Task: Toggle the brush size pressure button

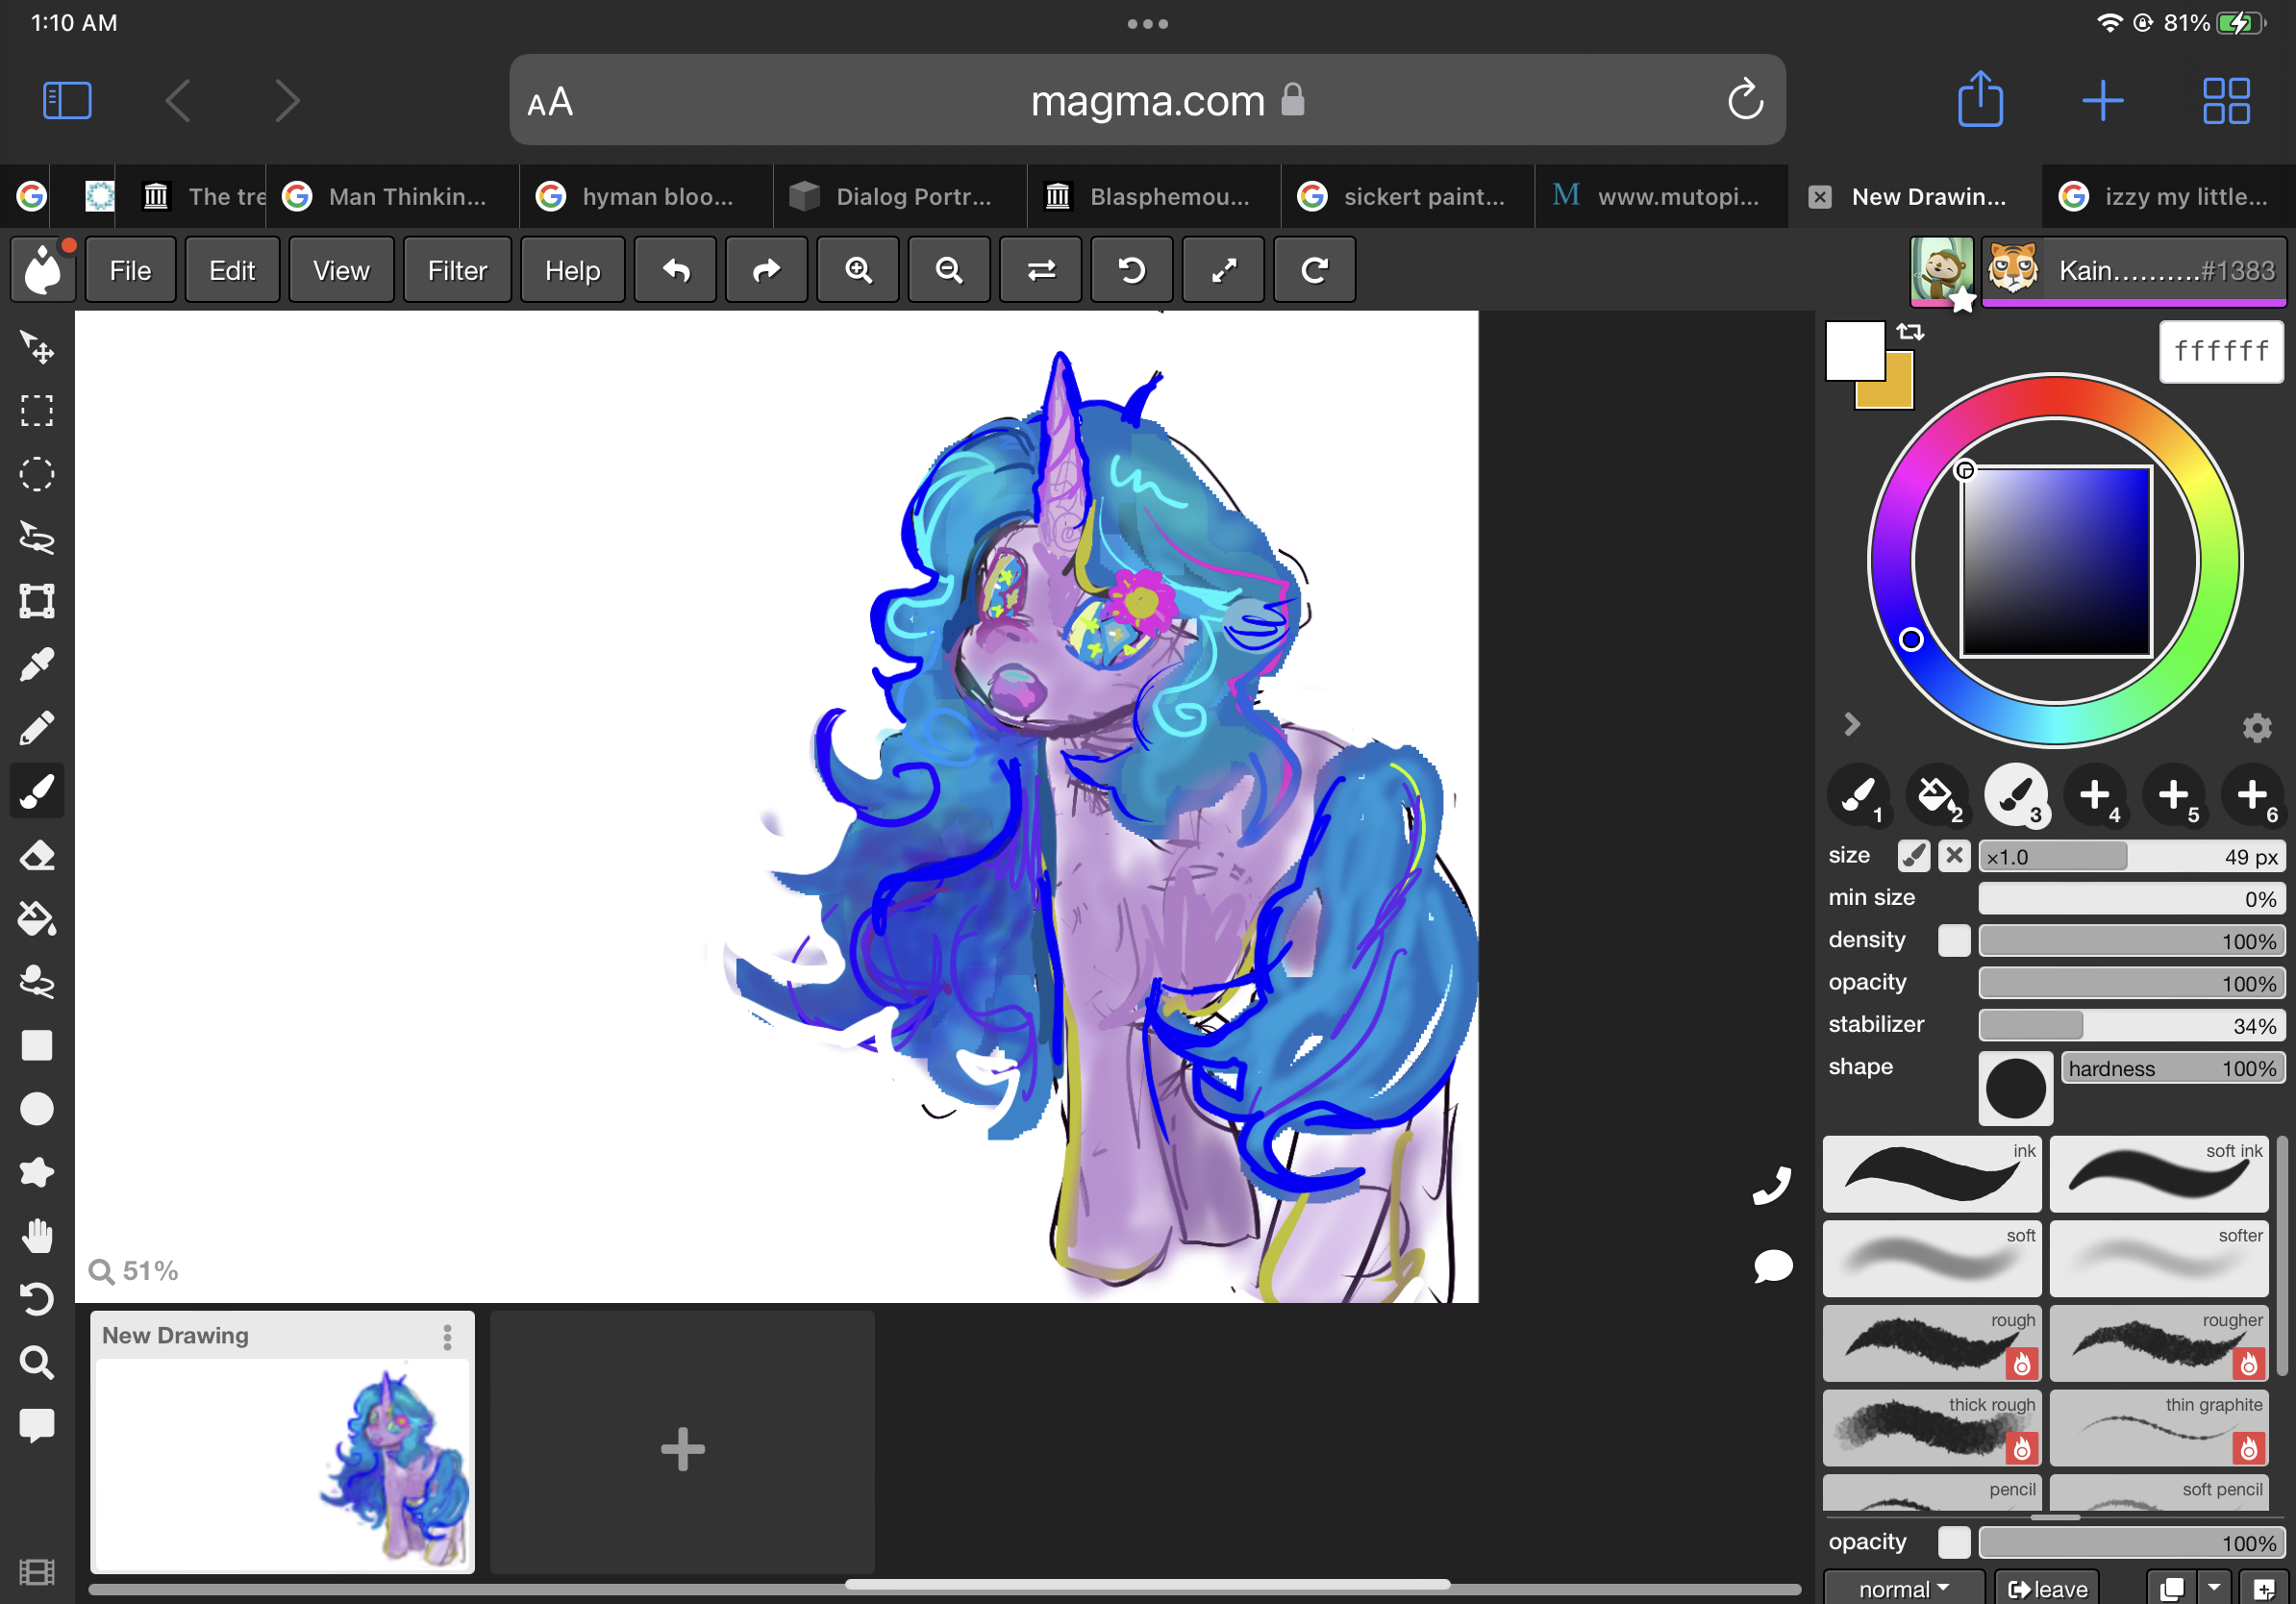Action: (1914, 856)
